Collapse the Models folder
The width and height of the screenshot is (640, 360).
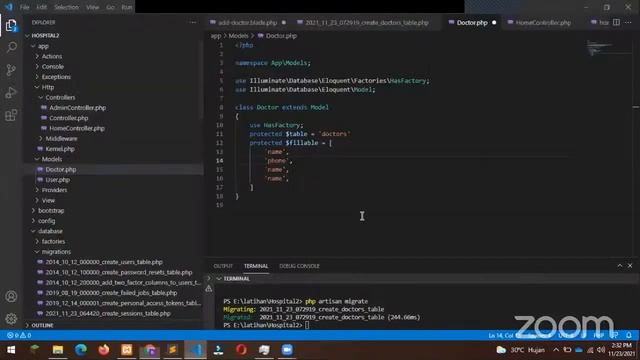51,159
